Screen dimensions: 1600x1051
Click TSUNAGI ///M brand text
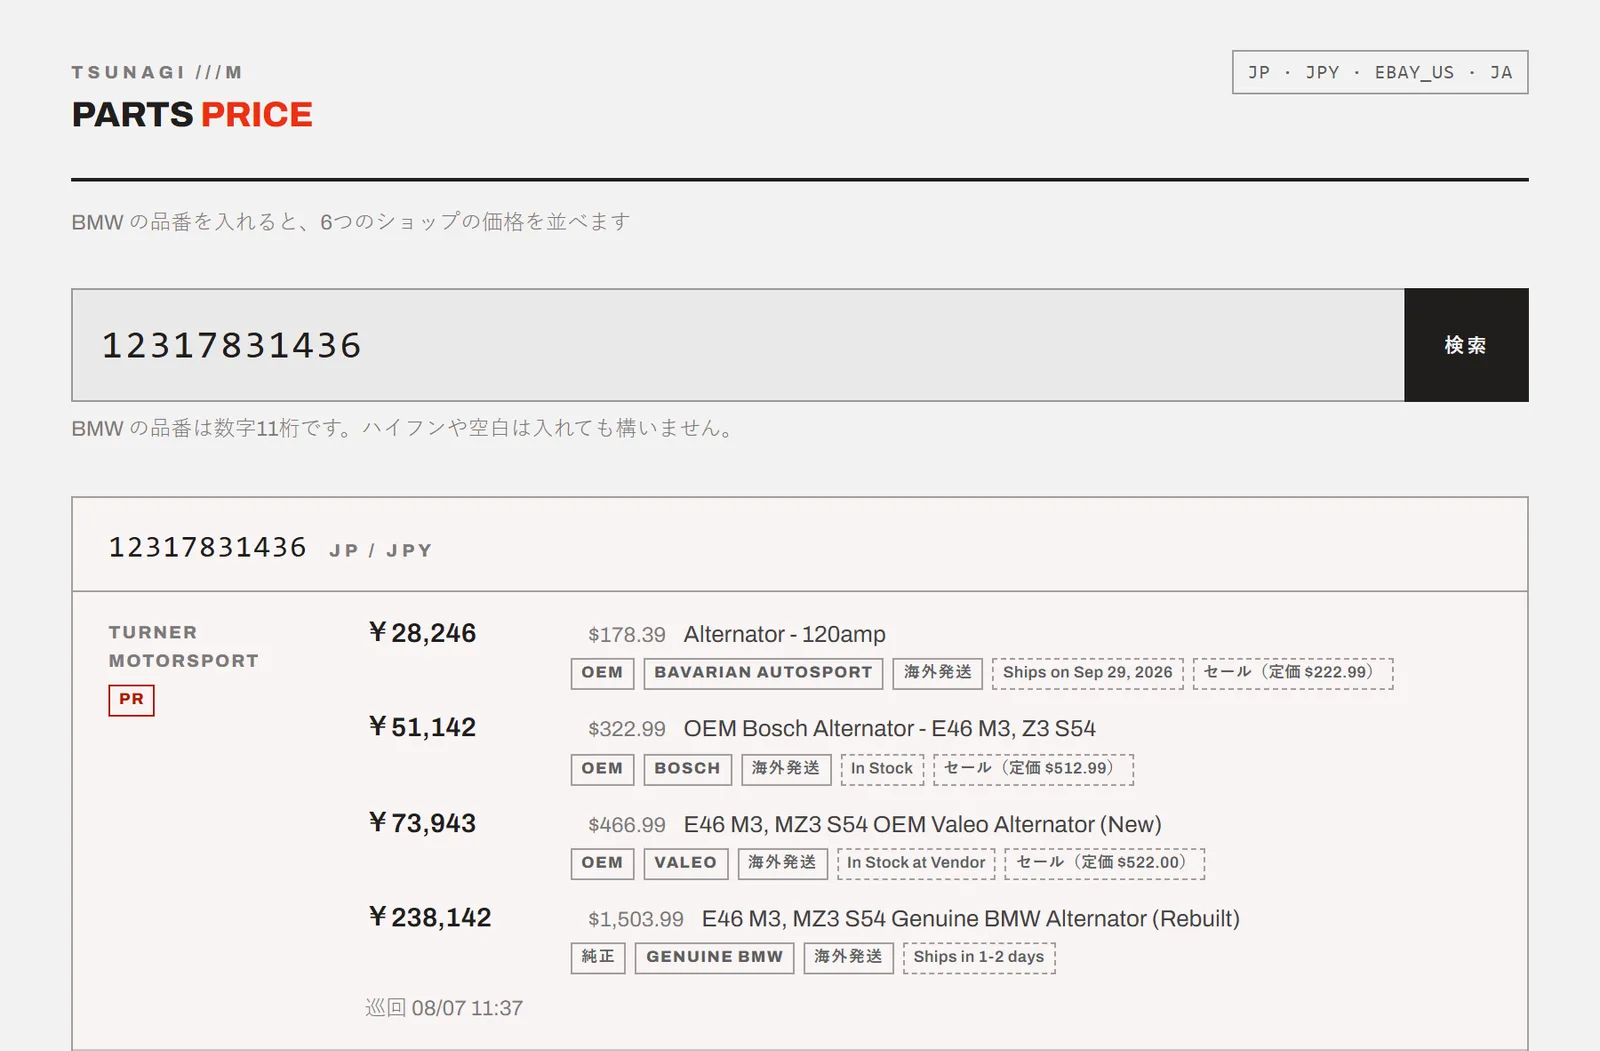(157, 72)
